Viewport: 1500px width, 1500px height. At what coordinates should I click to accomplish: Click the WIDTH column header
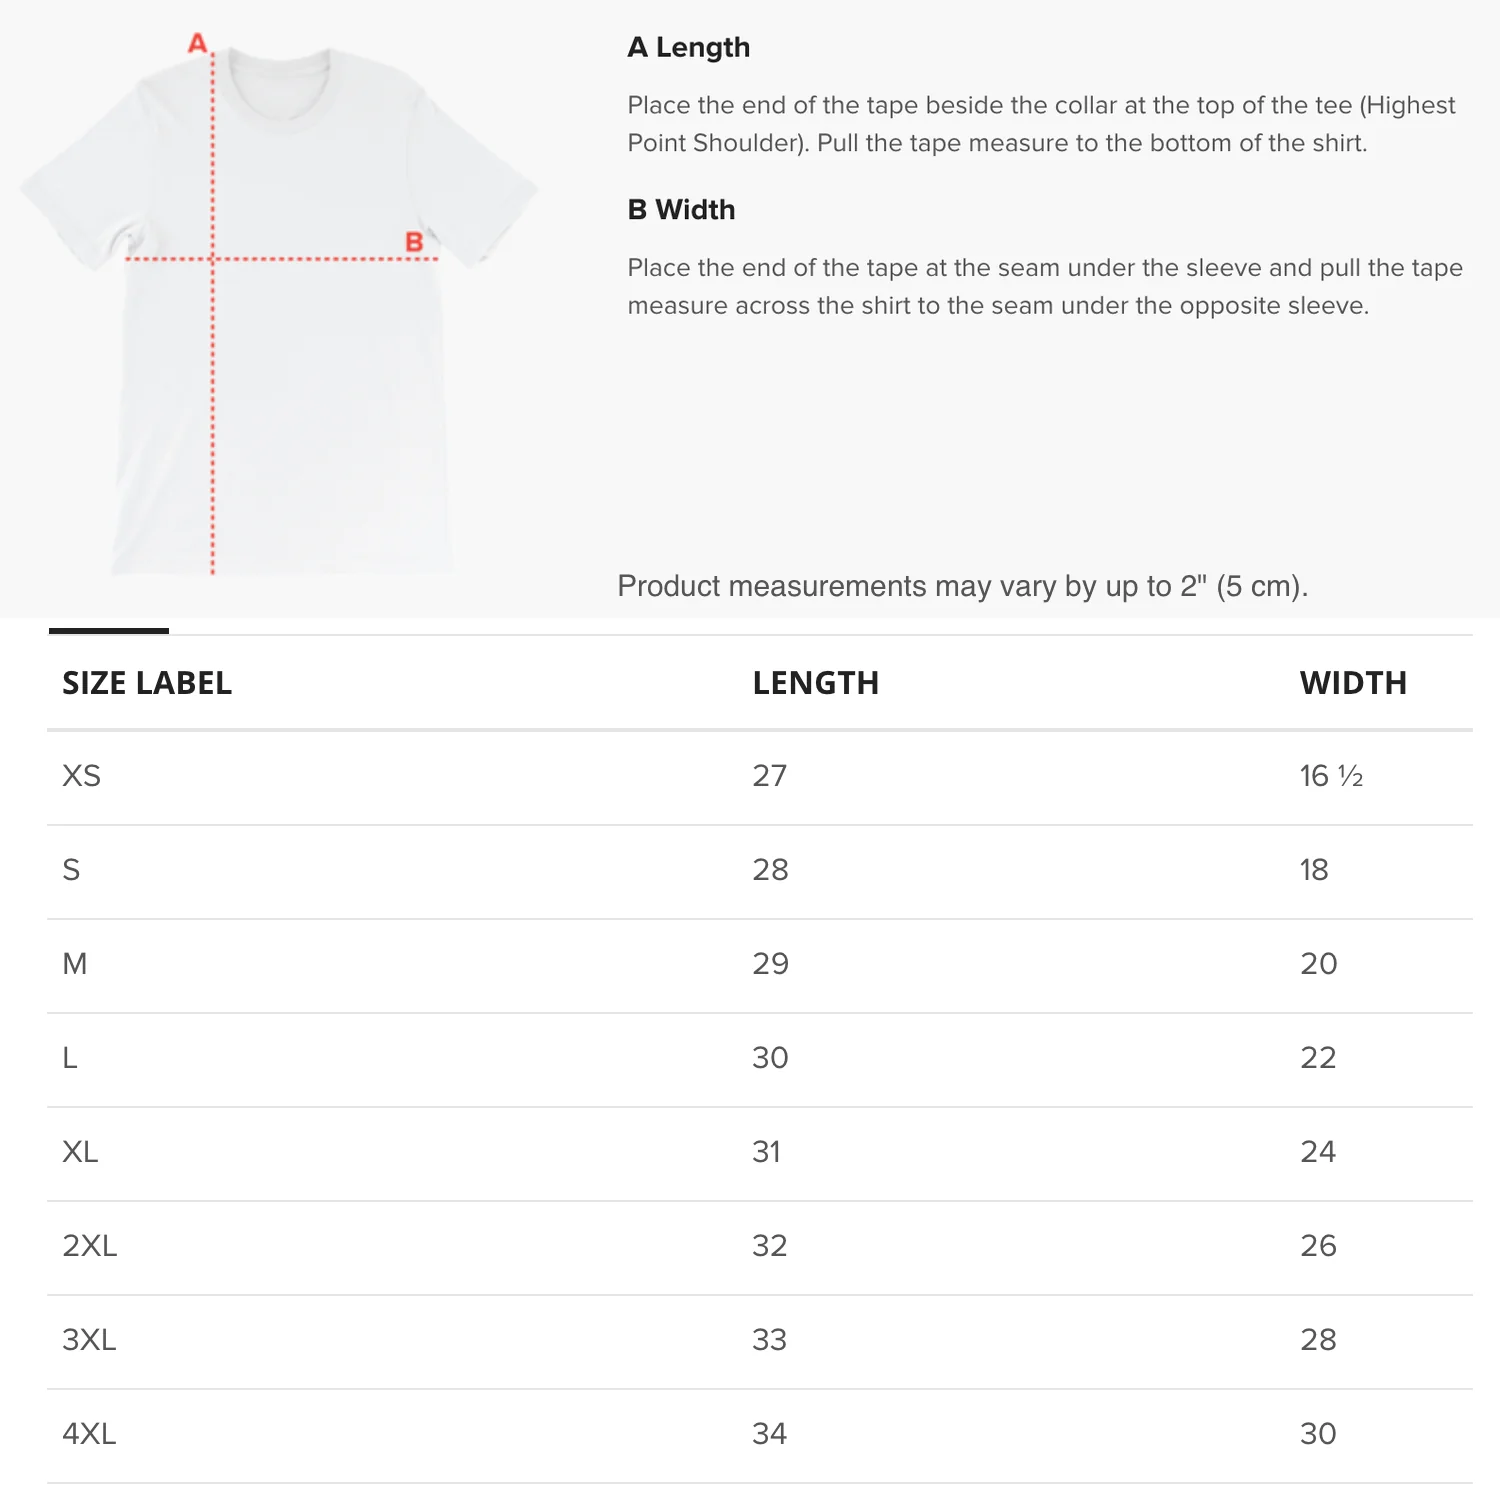[x=1352, y=683]
